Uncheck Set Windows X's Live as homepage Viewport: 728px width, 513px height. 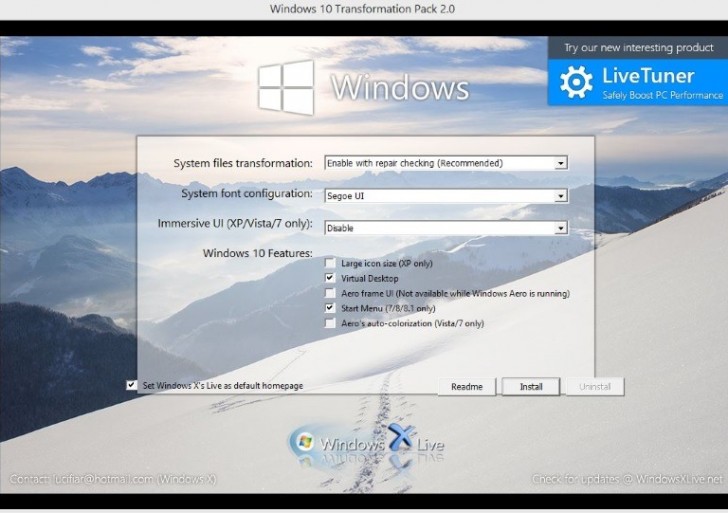click(x=132, y=385)
